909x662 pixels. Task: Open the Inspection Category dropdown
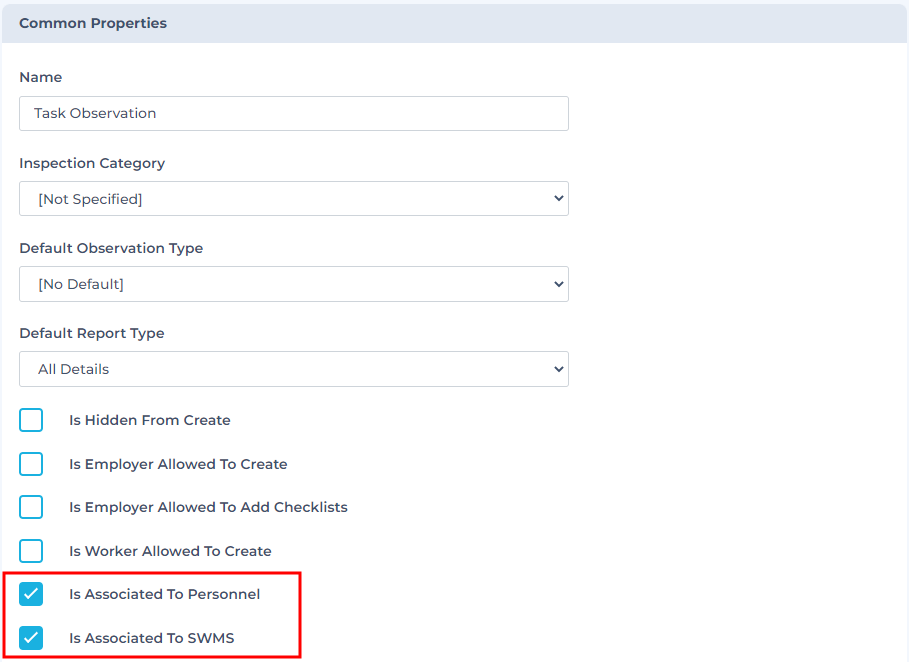click(293, 199)
